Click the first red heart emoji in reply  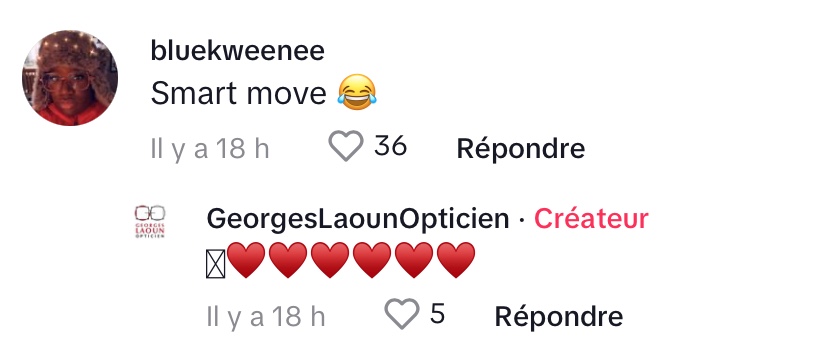pyautogui.click(x=246, y=260)
